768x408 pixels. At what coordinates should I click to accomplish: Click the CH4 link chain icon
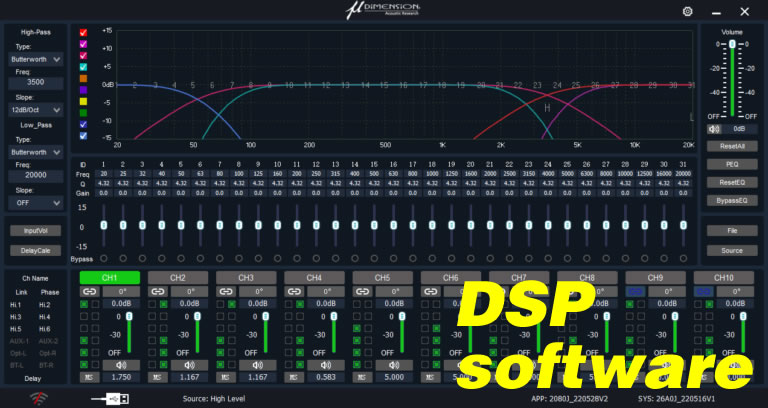[x=294, y=291]
